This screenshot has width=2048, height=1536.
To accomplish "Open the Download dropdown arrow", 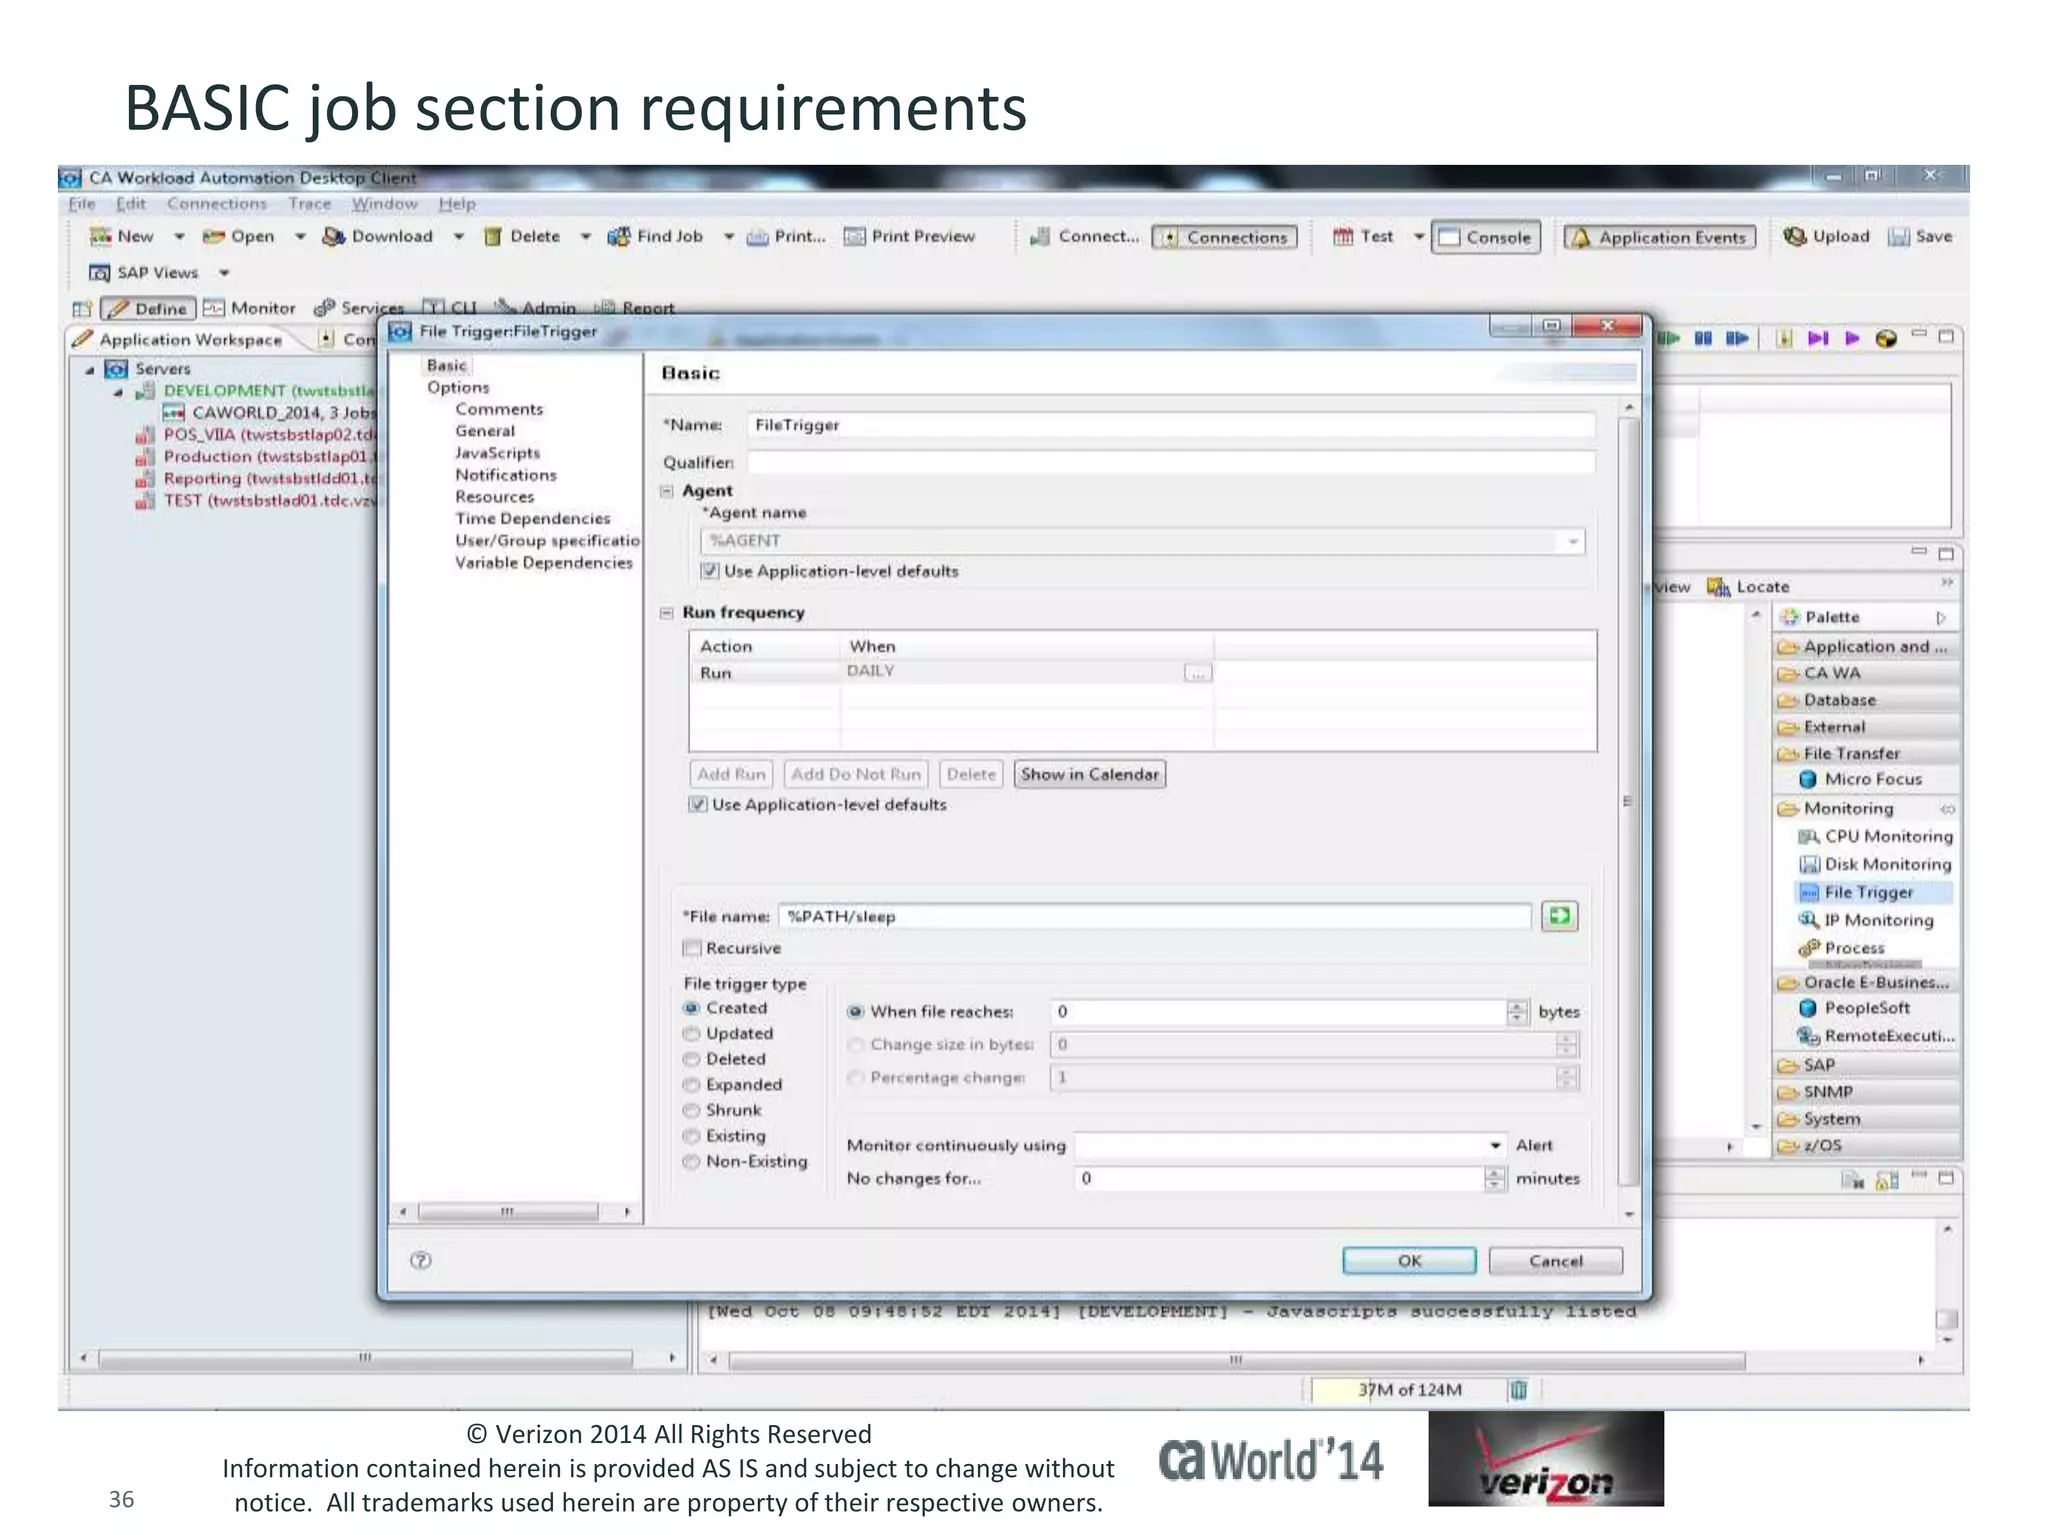I will 458,237.
